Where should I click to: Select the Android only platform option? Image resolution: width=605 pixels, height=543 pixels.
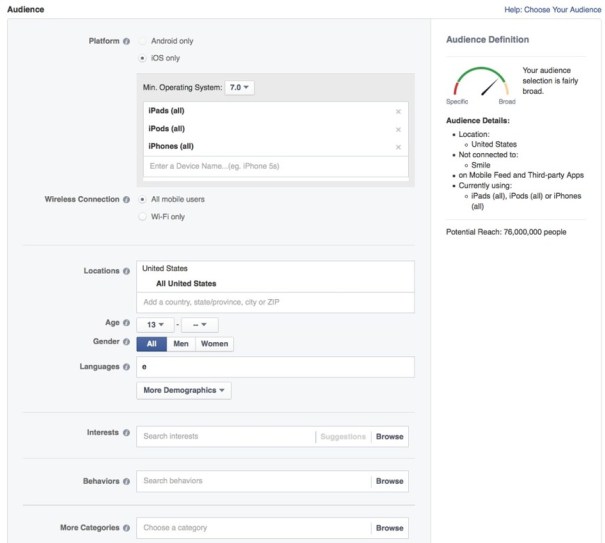[142, 41]
